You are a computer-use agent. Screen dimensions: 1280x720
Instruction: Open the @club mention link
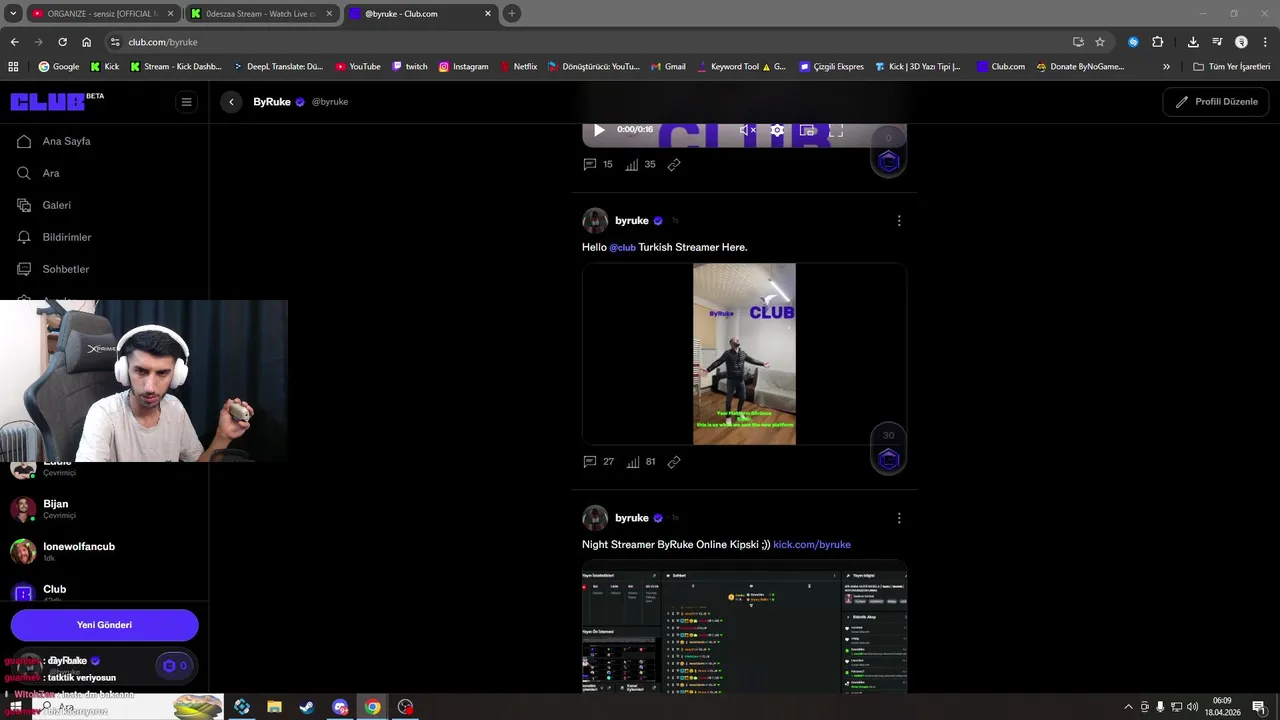622,247
